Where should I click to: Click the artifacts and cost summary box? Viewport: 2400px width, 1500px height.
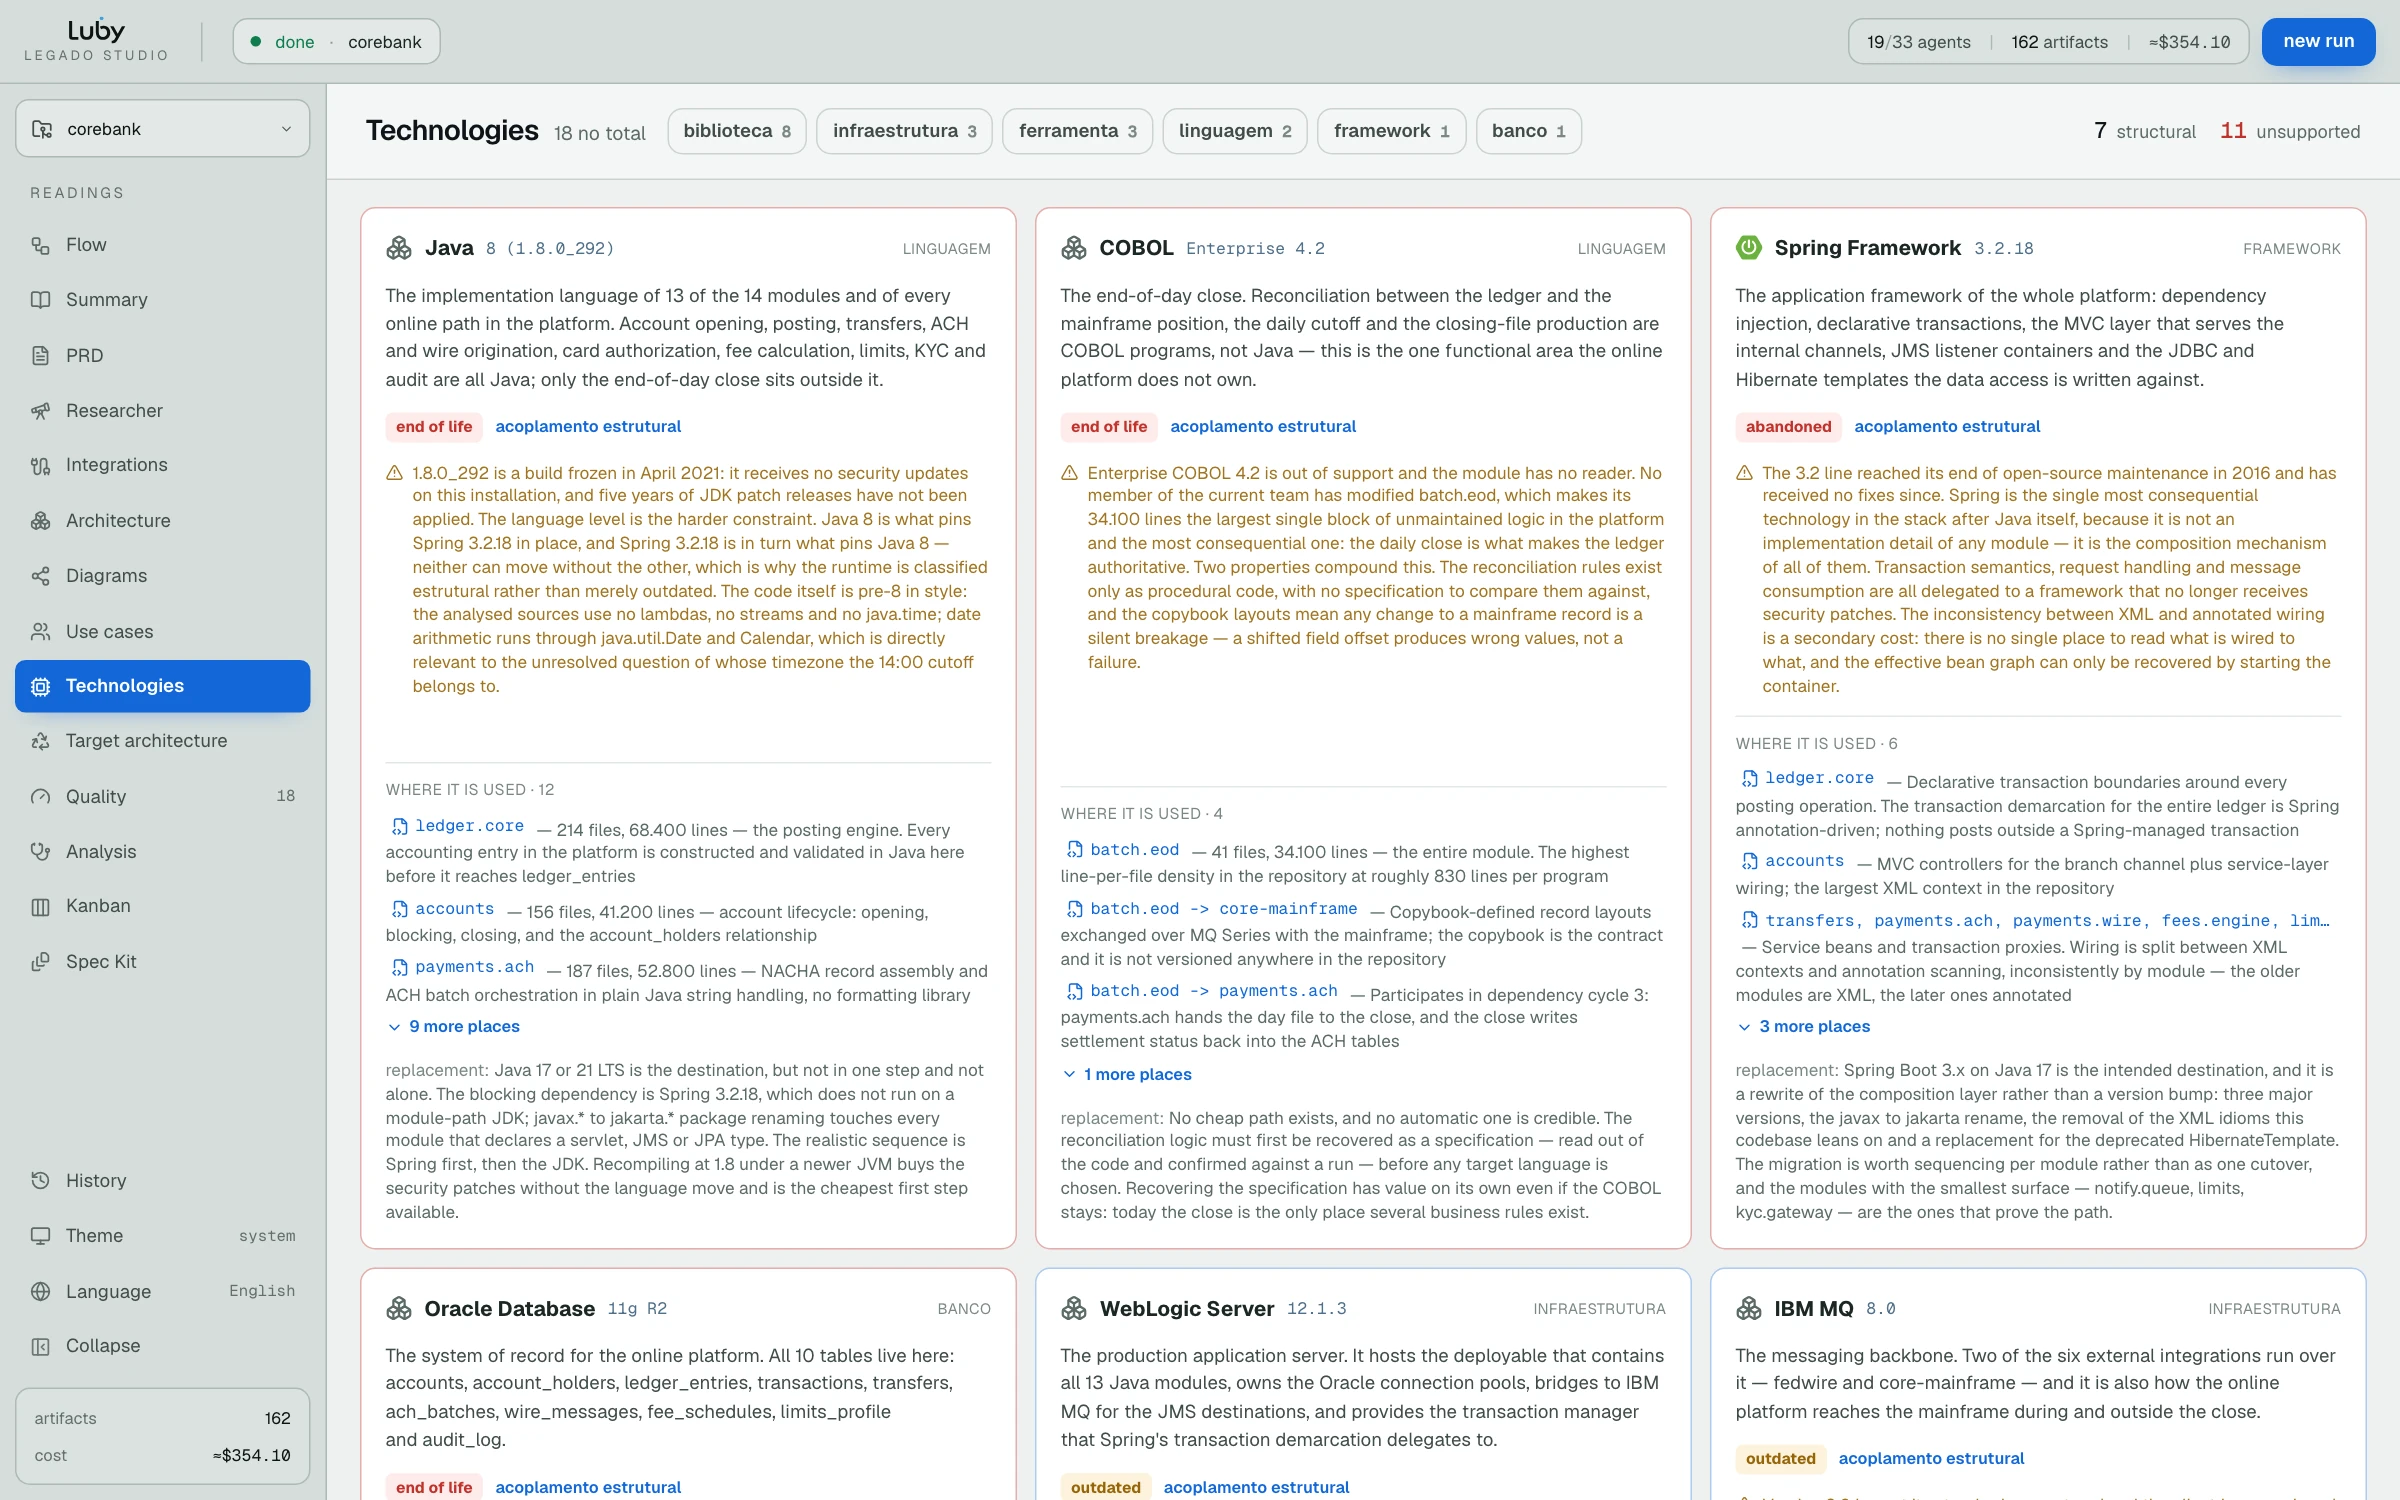pos(163,1436)
